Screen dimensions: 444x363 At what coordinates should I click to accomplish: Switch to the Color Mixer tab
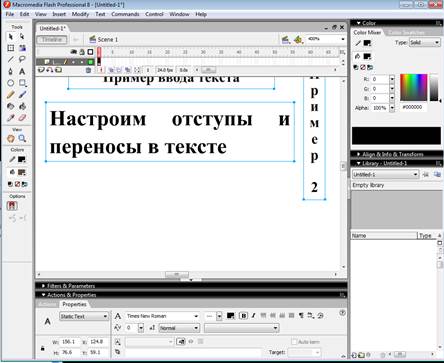(x=367, y=32)
